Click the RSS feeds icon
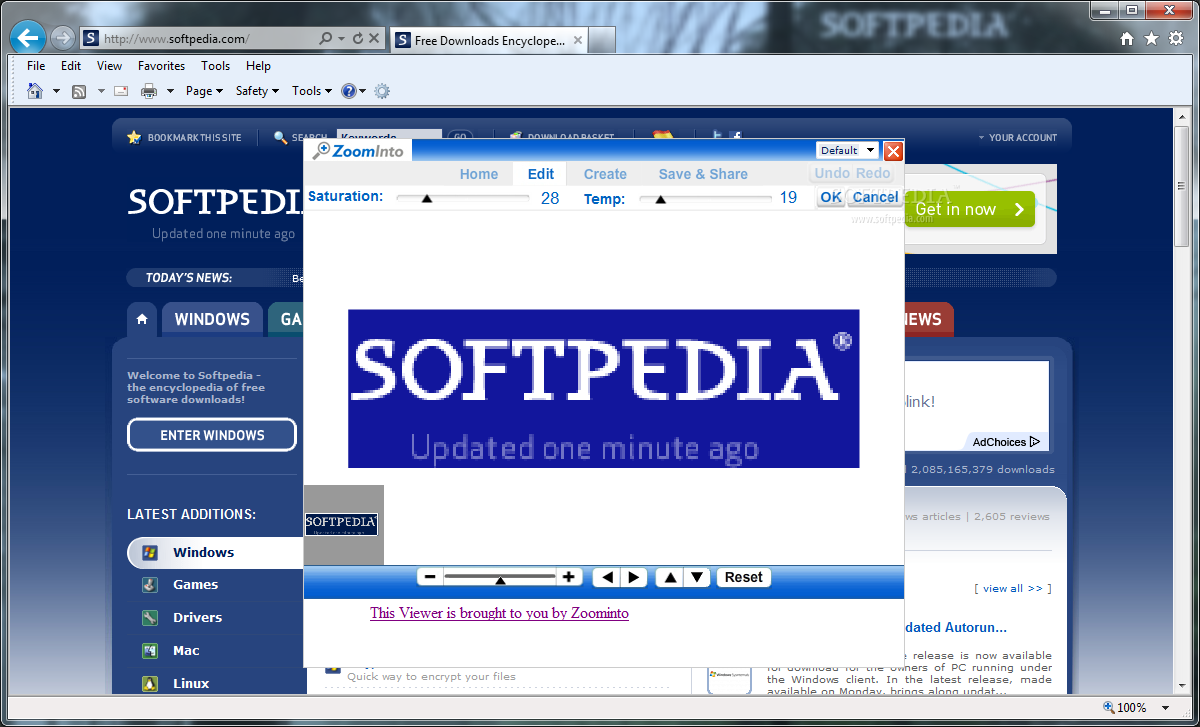Image resolution: width=1200 pixels, height=727 pixels. 79,91
